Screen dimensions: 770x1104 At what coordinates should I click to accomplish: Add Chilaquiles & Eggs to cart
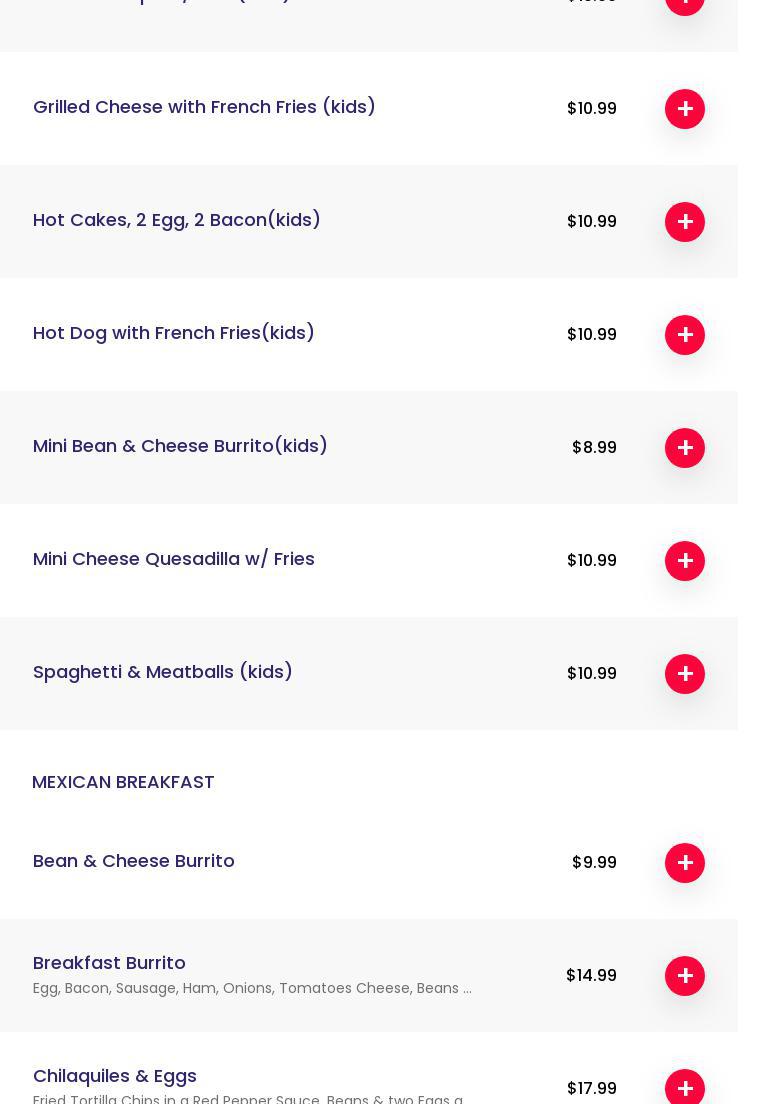(685, 1088)
